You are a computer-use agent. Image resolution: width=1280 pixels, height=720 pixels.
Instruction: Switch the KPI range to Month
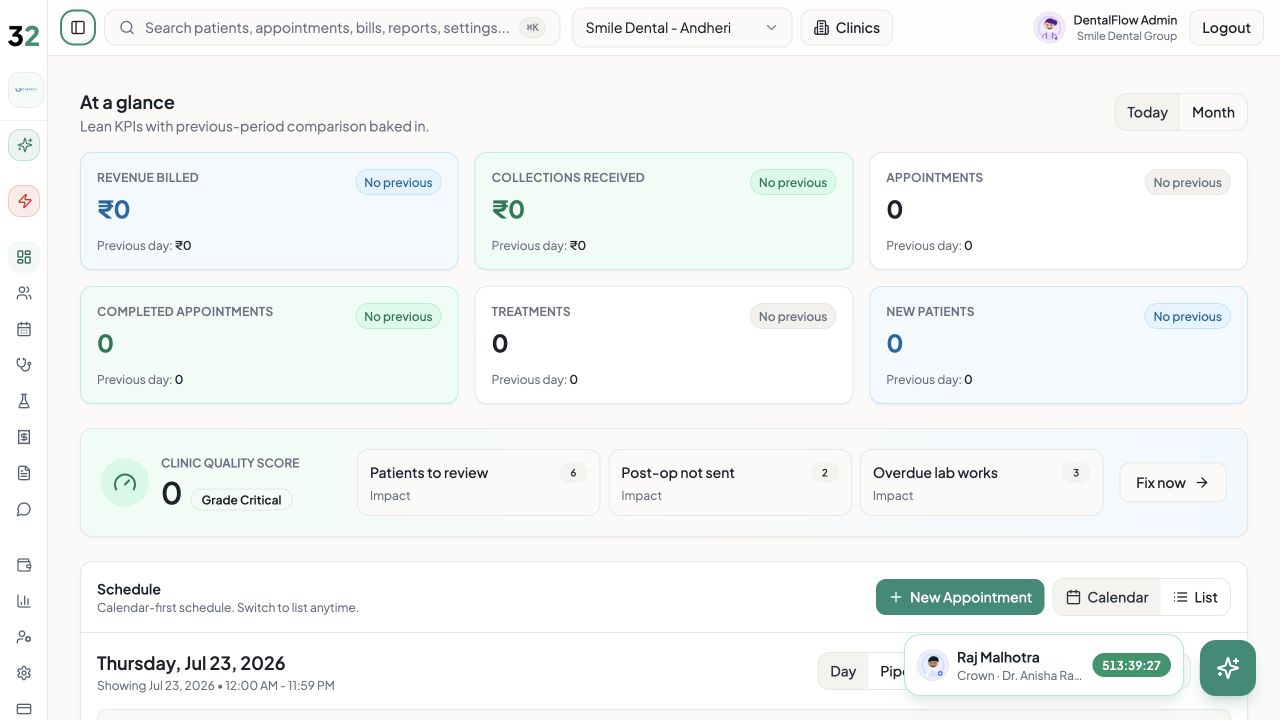(1213, 112)
